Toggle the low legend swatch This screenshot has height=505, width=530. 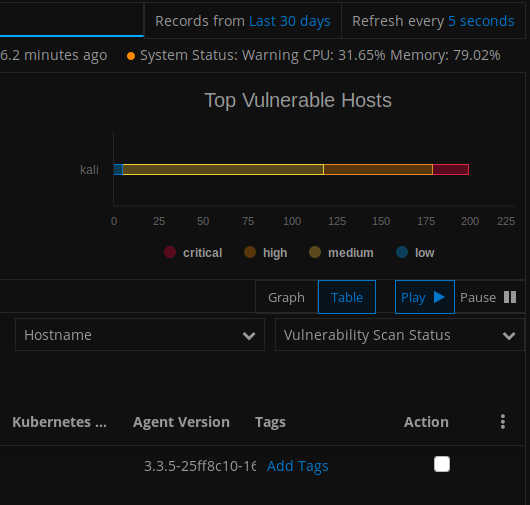[402, 252]
